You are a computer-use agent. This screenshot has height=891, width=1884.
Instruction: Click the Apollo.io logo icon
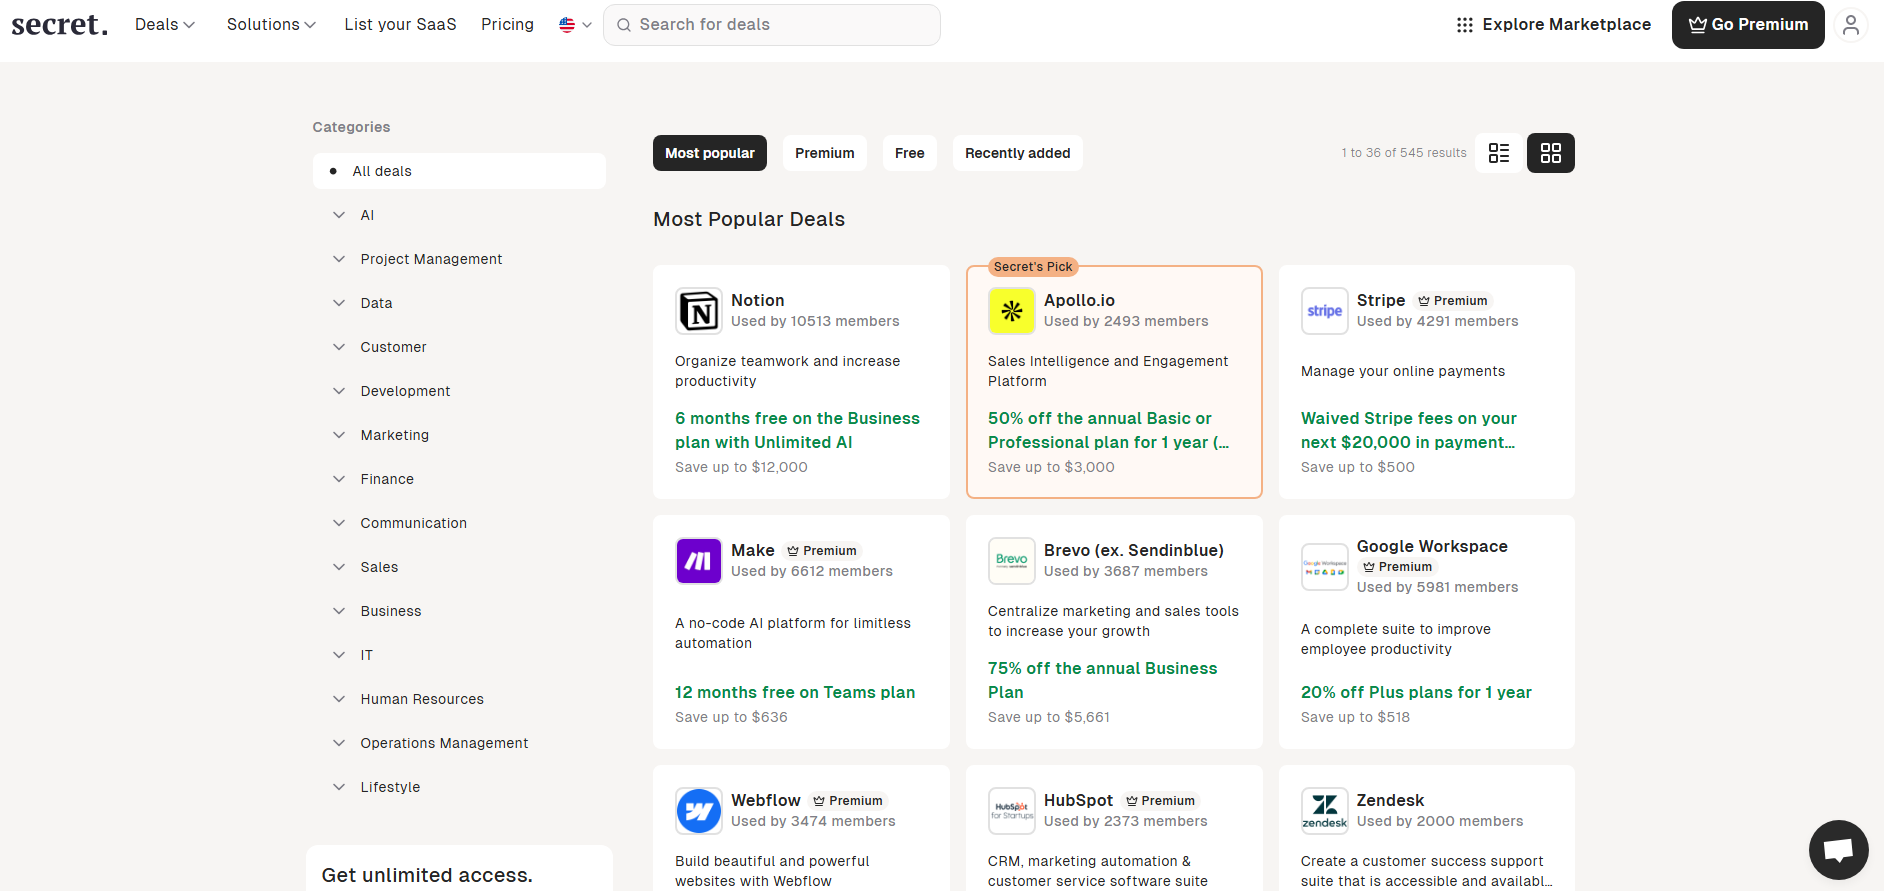tap(1011, 311)
